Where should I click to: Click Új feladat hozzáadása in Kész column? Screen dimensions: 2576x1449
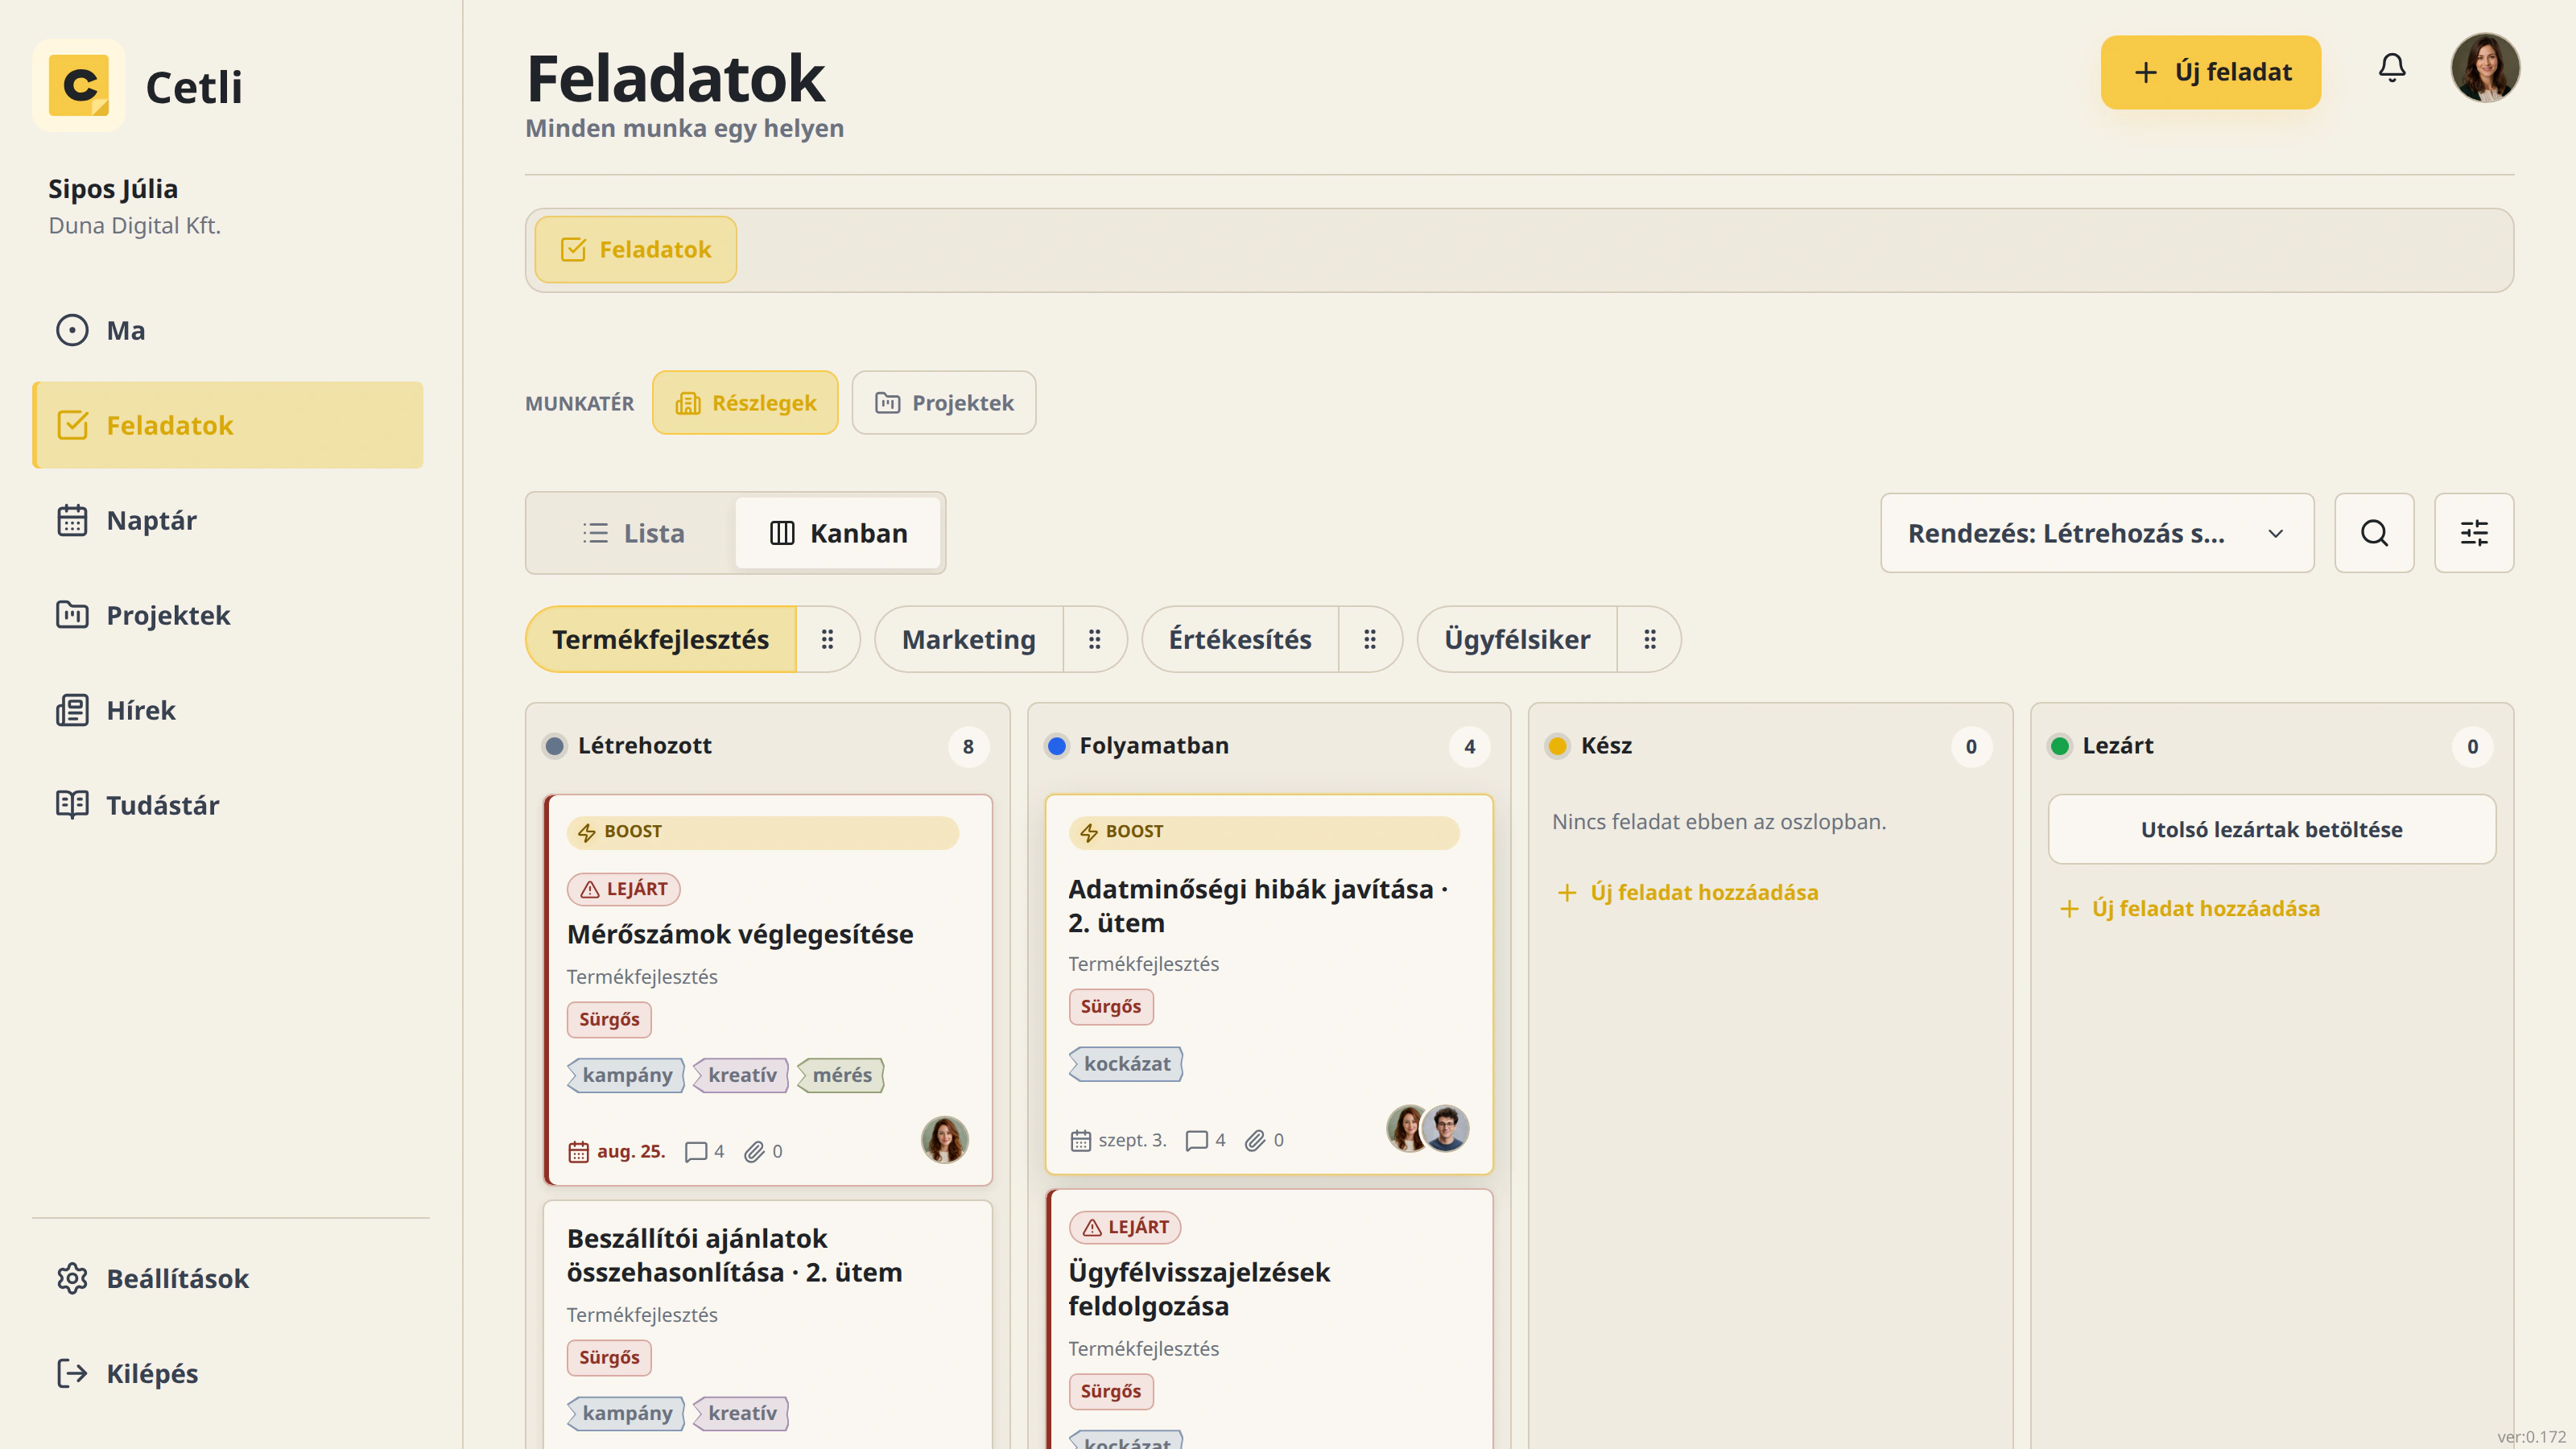[x=1687, y=892]
